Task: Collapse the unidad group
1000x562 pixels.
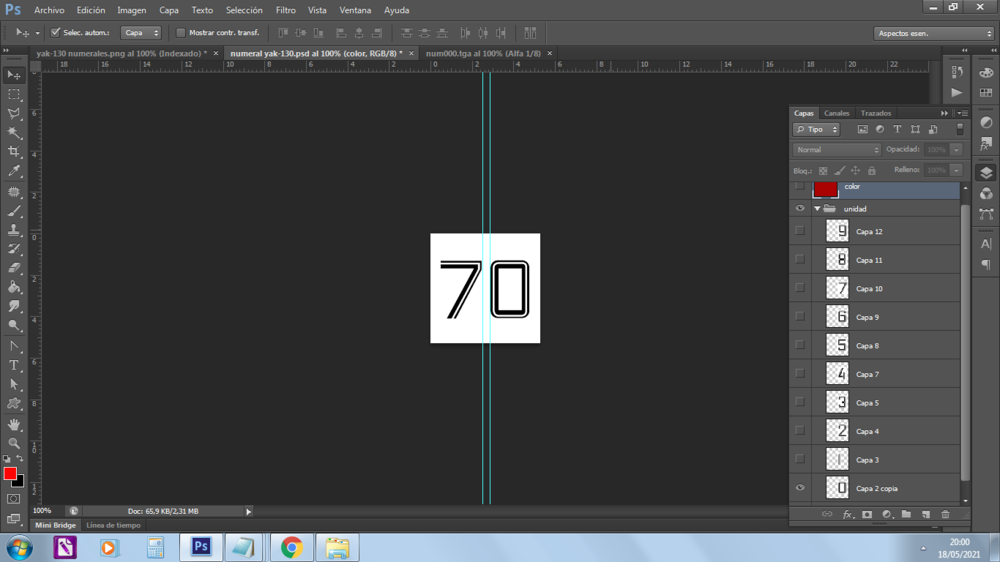Action: [x=817, y=209]
